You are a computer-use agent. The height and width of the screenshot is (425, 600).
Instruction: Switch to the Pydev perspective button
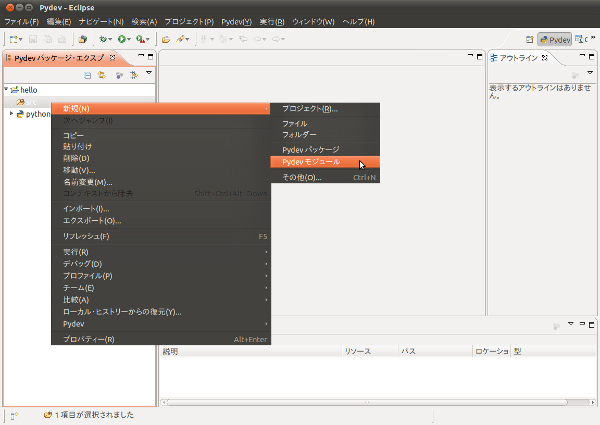[554, 39]
